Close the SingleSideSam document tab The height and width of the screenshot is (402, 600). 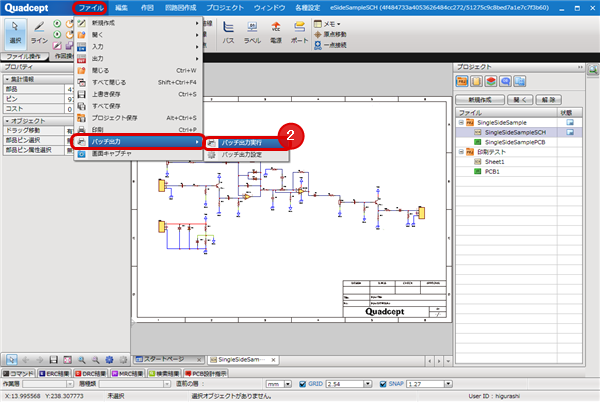point(273,360)
